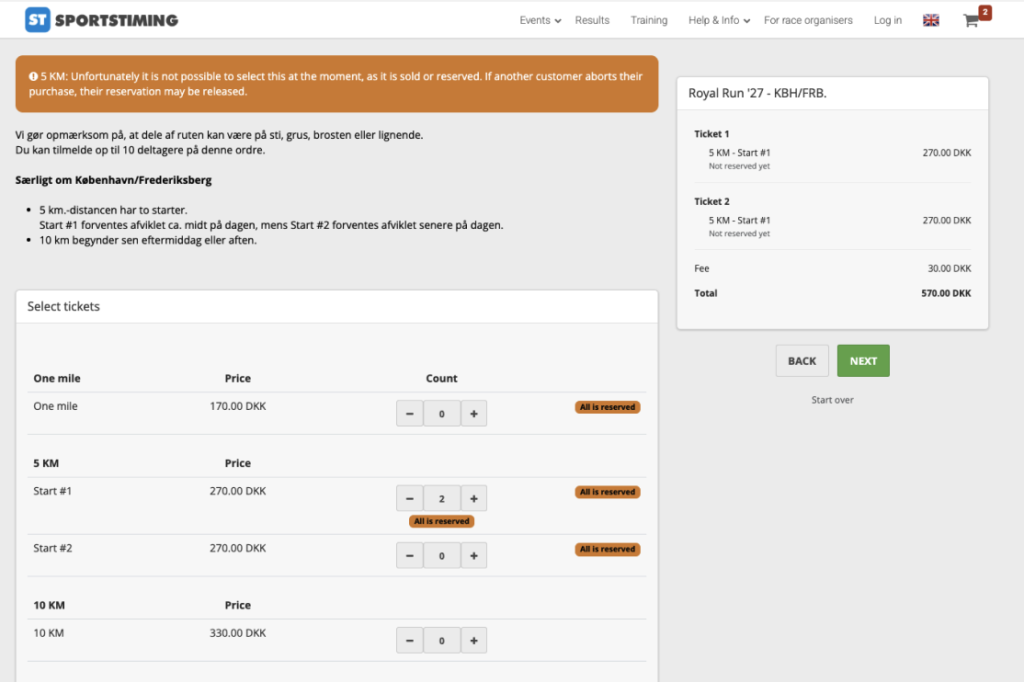Increase Start #2 ticket count
This screenshot has height=682, width=1024.
474,555
